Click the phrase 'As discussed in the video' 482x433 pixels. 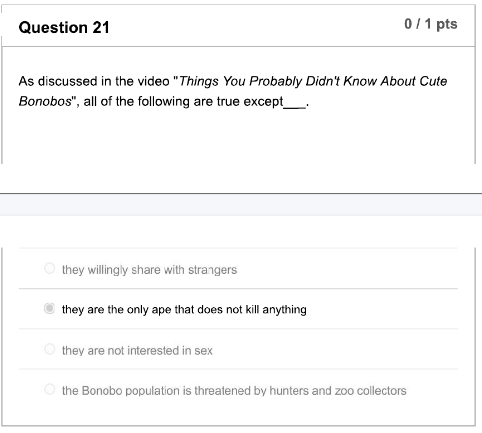pos(94,81)
